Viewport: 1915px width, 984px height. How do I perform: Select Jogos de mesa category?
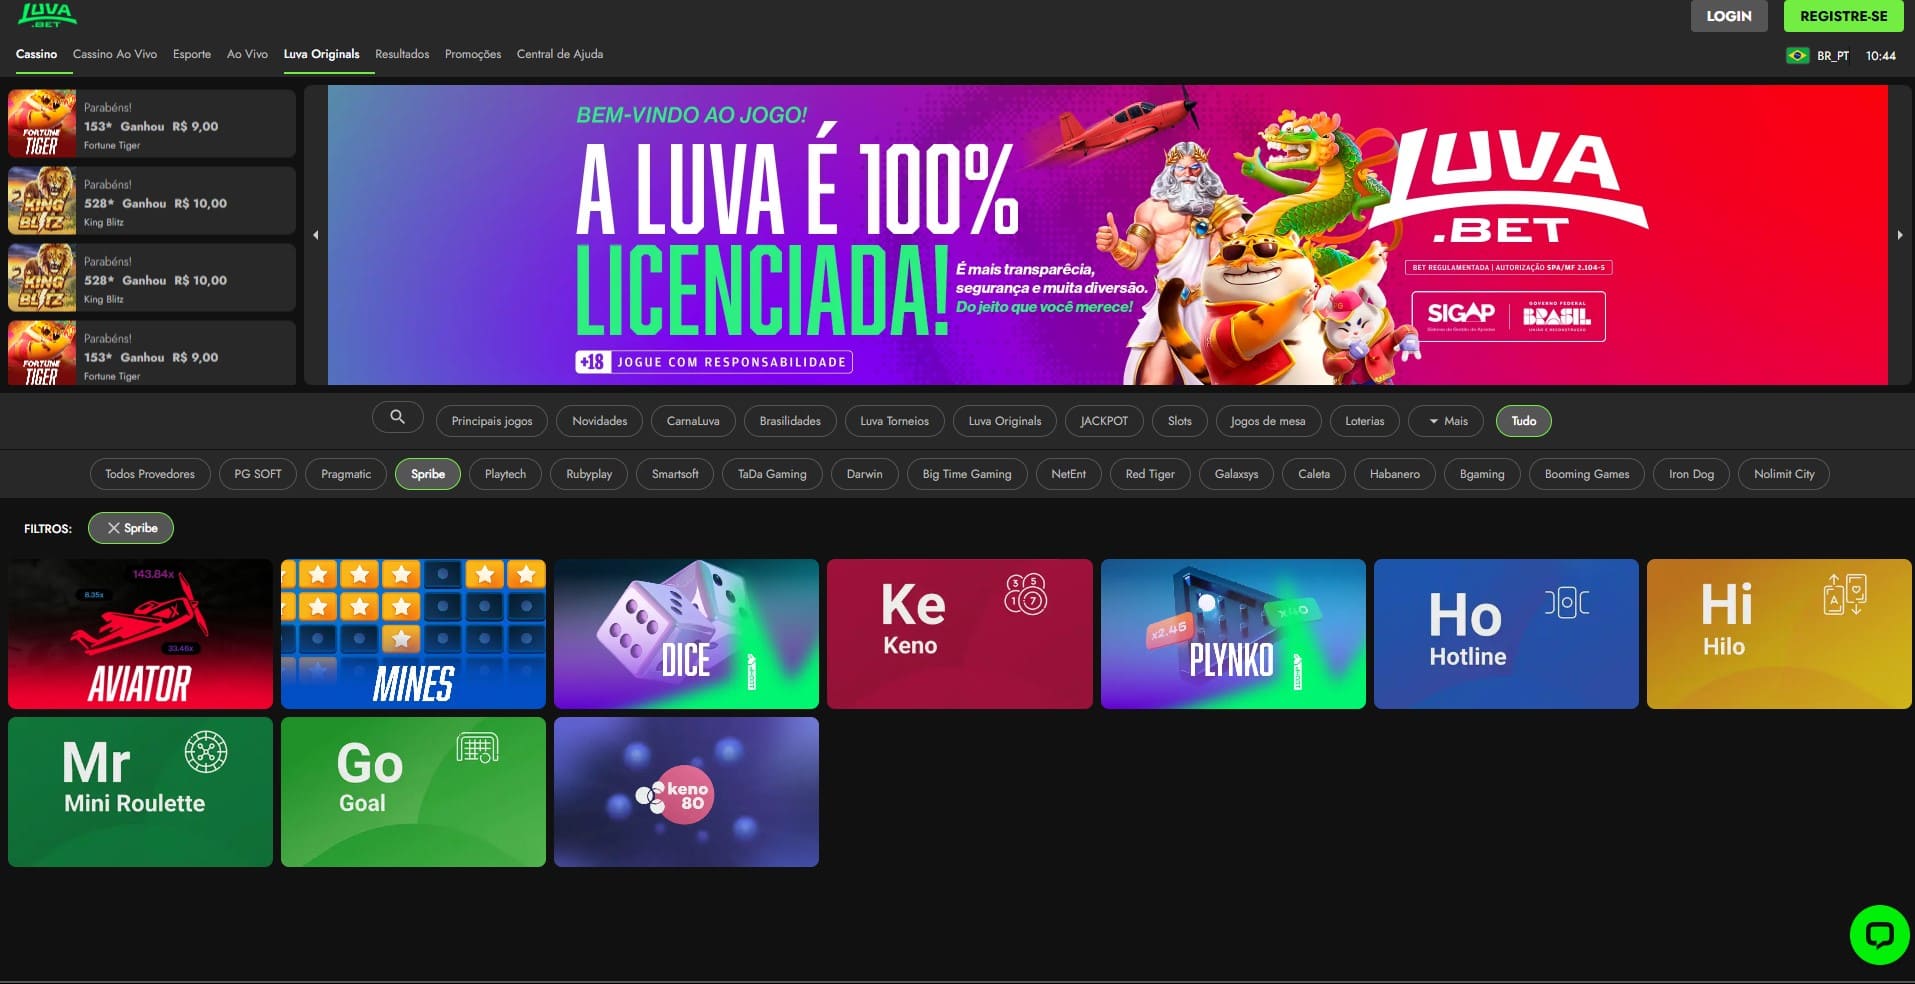pos(1268,421)
